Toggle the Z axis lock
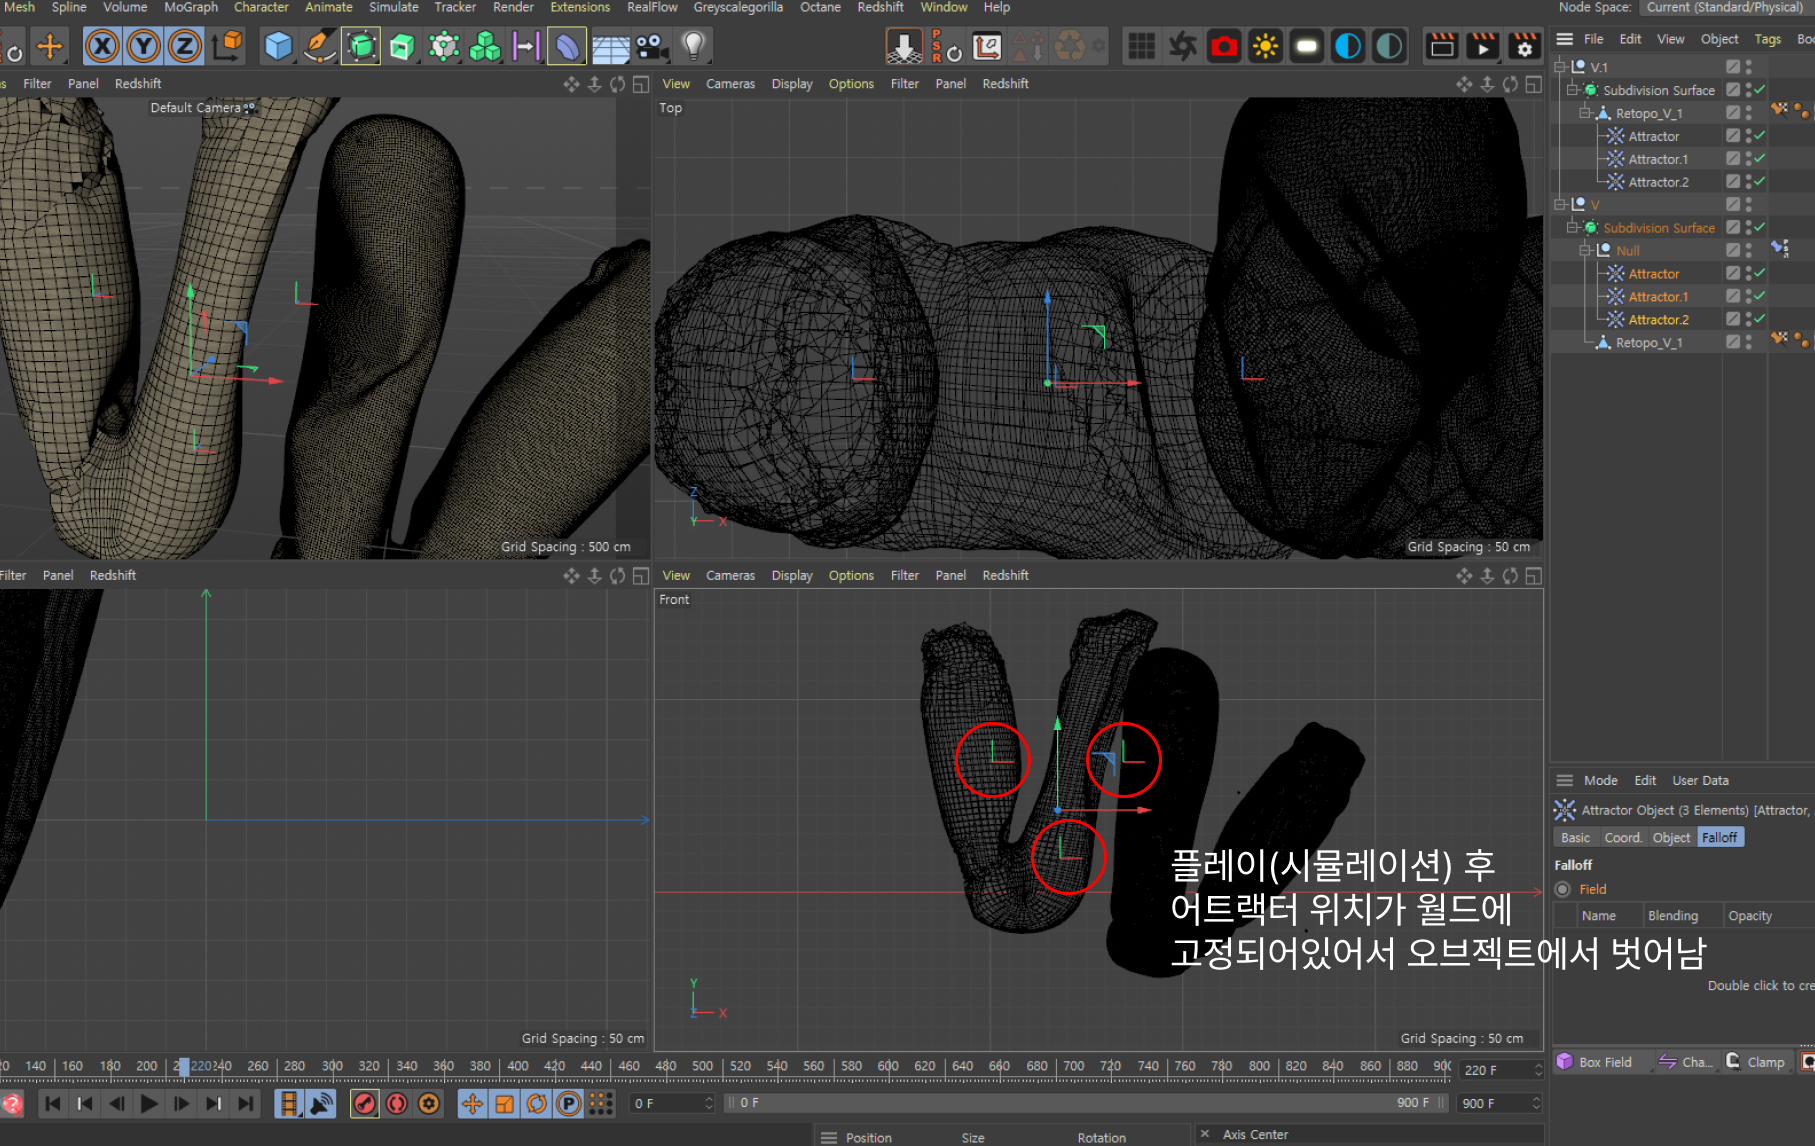The width and height of the screenshot is (1815, 1146). [x=185, y=46]
